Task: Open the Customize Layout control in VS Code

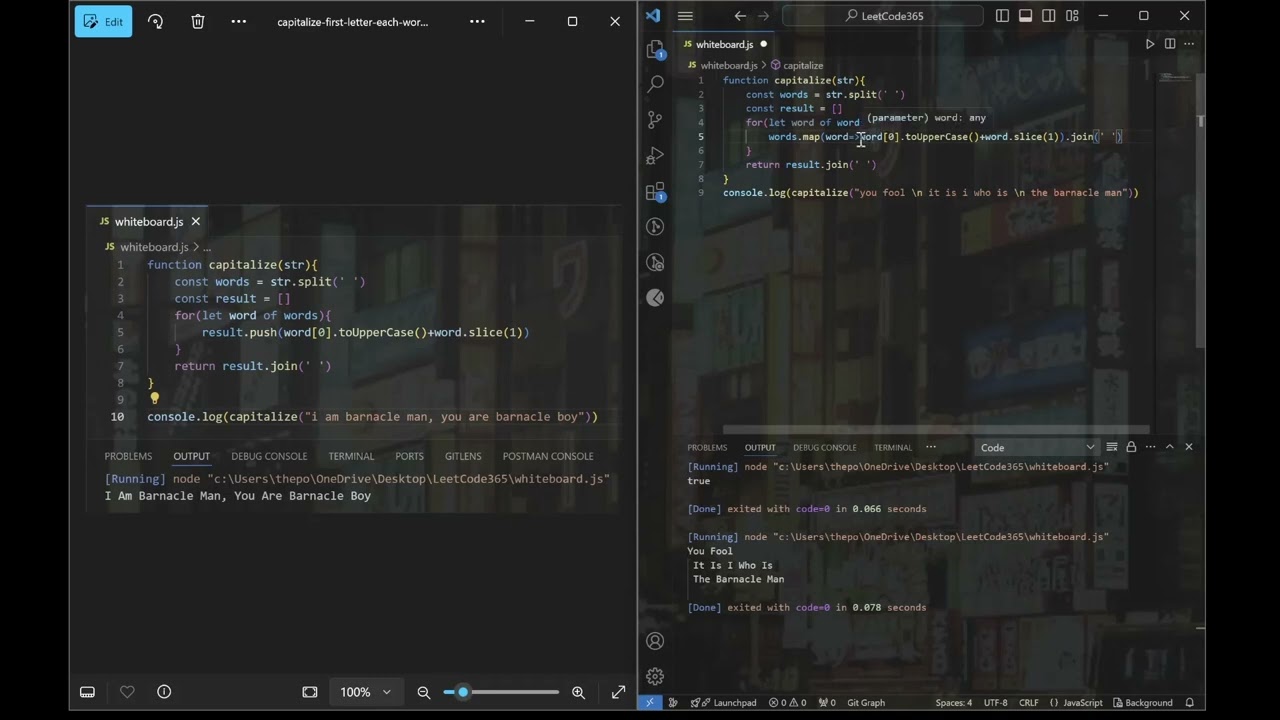Action: tap(1072, 16)
